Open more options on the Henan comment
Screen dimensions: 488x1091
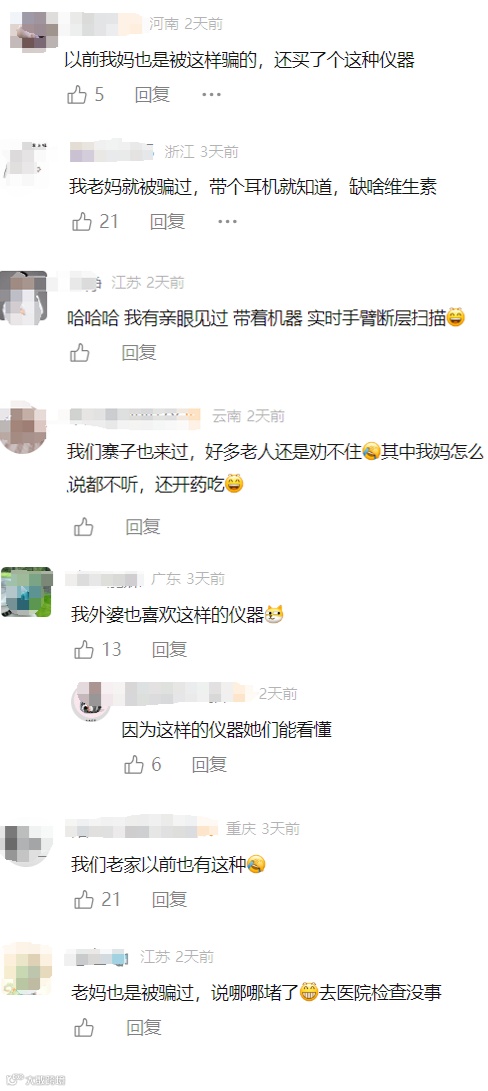[212, 95]
